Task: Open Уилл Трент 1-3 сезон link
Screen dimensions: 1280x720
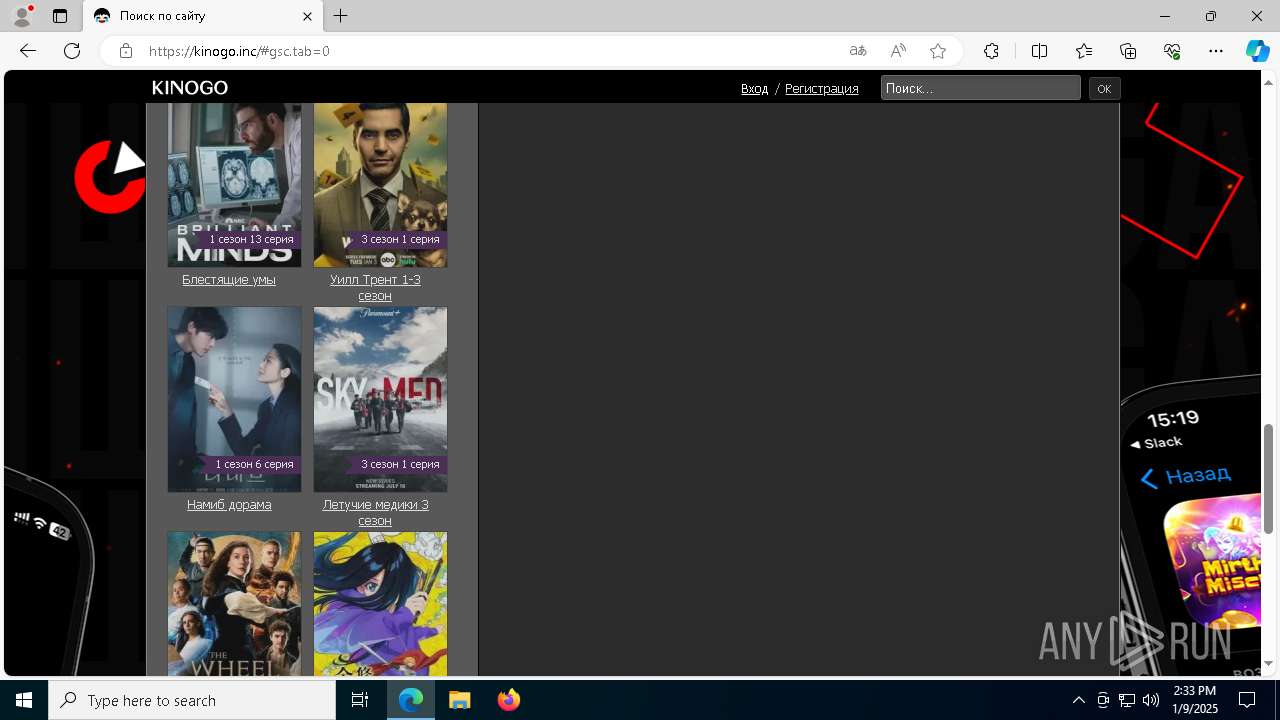Action: pyautogui.click(x=375, y=288)
